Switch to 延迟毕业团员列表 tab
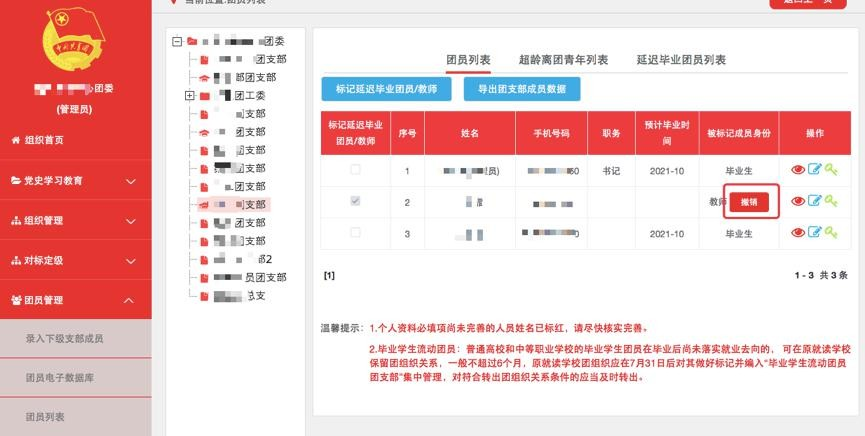This screenshot has height=436, width=865. 681,60
